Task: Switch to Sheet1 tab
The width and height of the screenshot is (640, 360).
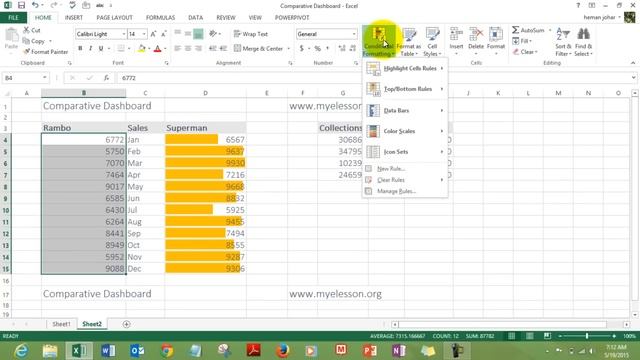Action: (61, 324)
